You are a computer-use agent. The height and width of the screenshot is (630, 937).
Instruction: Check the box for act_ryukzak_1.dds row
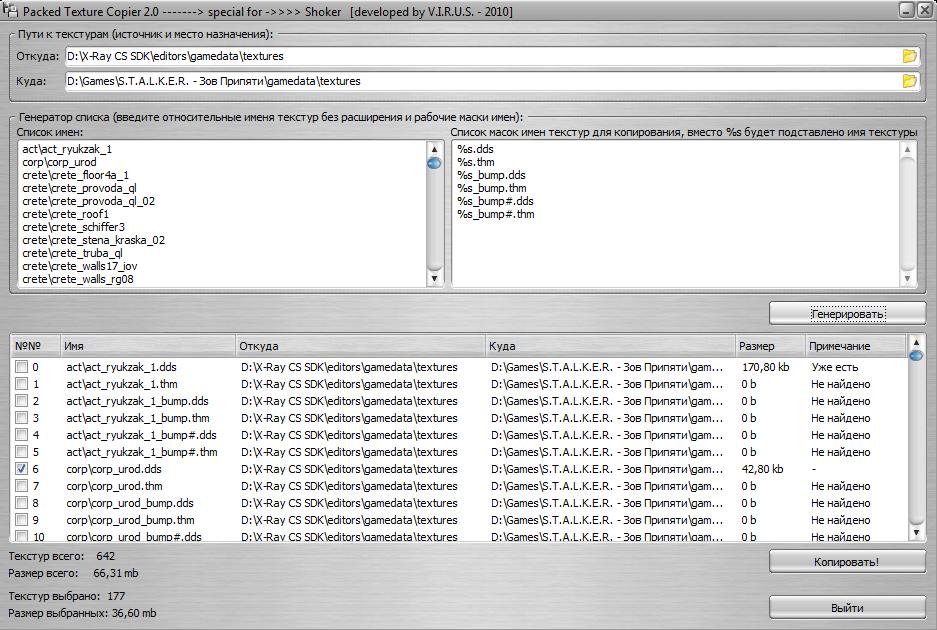(x=22, y=367)
